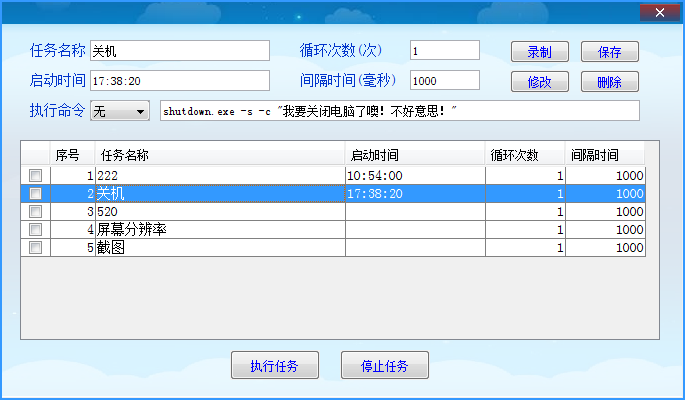Viewport: 685px width, 400px height.
Task: Click loop count cell in 屏幕分辨率 row
Action: [x=525, y=229]
